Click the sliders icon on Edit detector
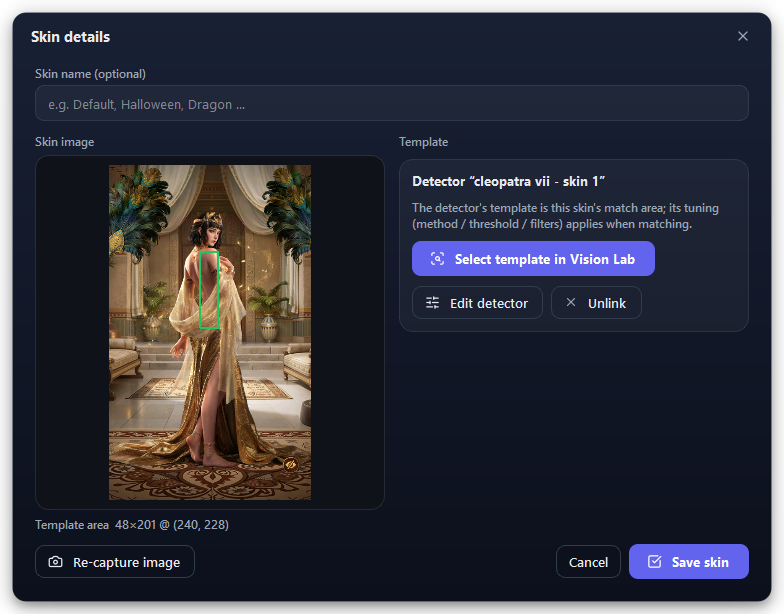The height and width of the screenshot is (614, 784). [x=432, y=302]
